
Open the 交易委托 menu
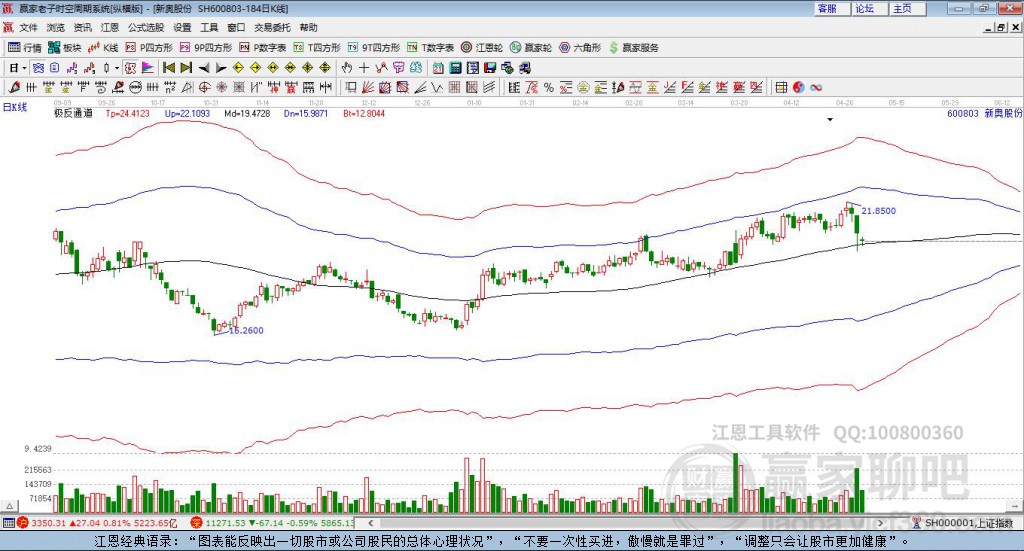click(272, 27)
